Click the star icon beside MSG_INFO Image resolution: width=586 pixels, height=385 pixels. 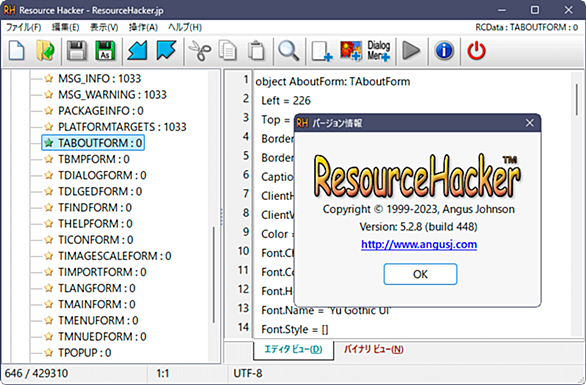(x=49, y=78)
